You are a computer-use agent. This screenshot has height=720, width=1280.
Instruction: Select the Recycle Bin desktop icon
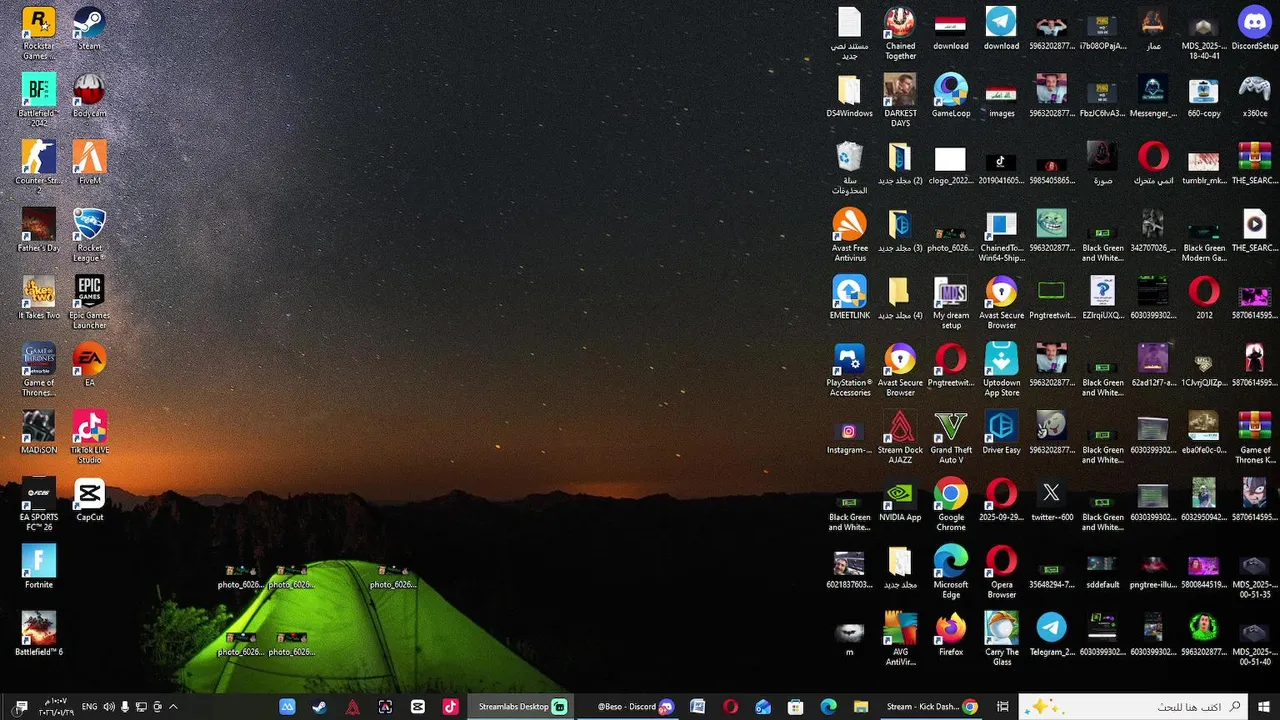849,168
